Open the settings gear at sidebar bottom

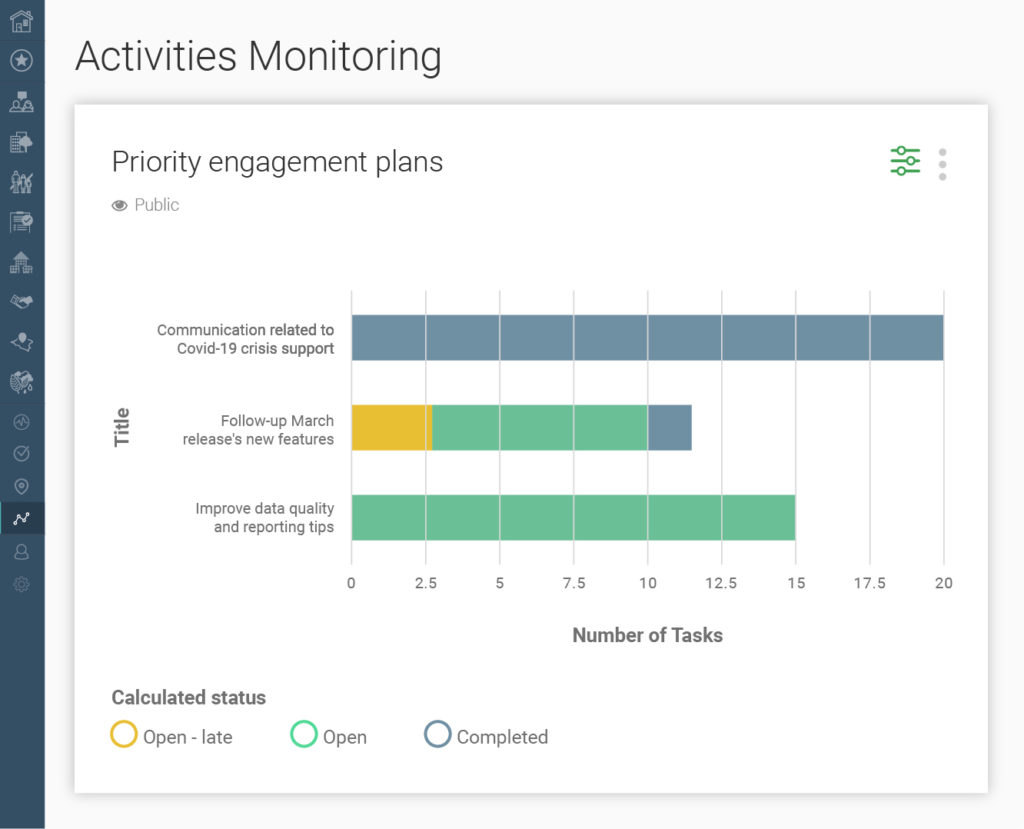click(22, 585)
